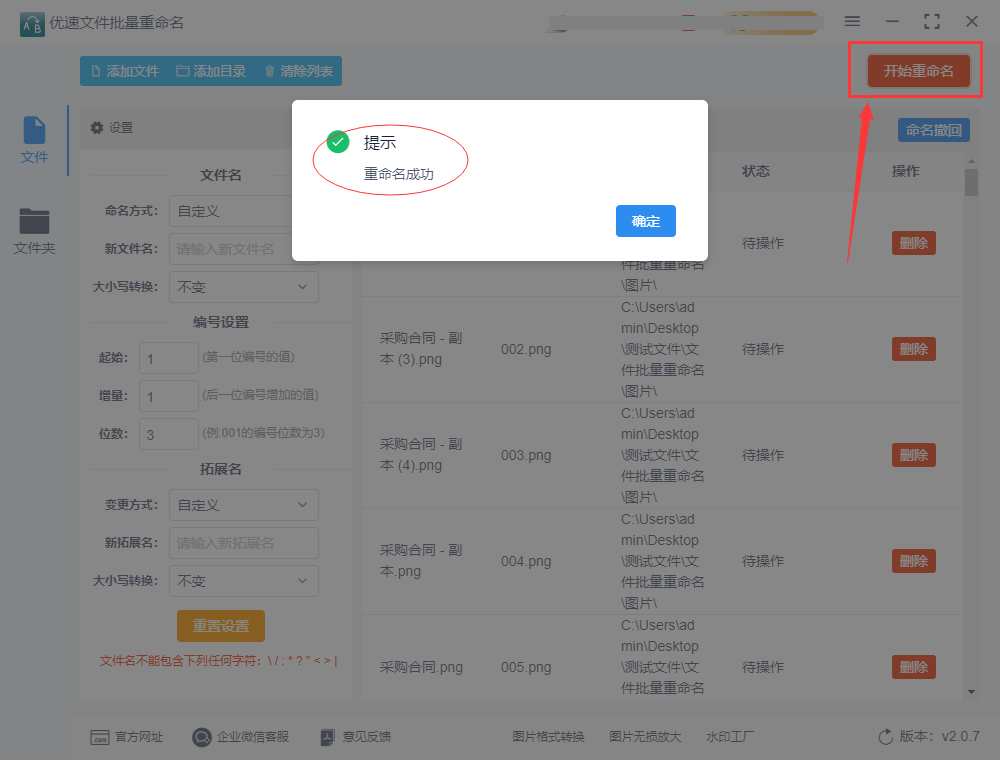This screenshot has width=1000, height=760.
Task: Open the 命名方式 自定义 dropdown
Action: (244, 211)
